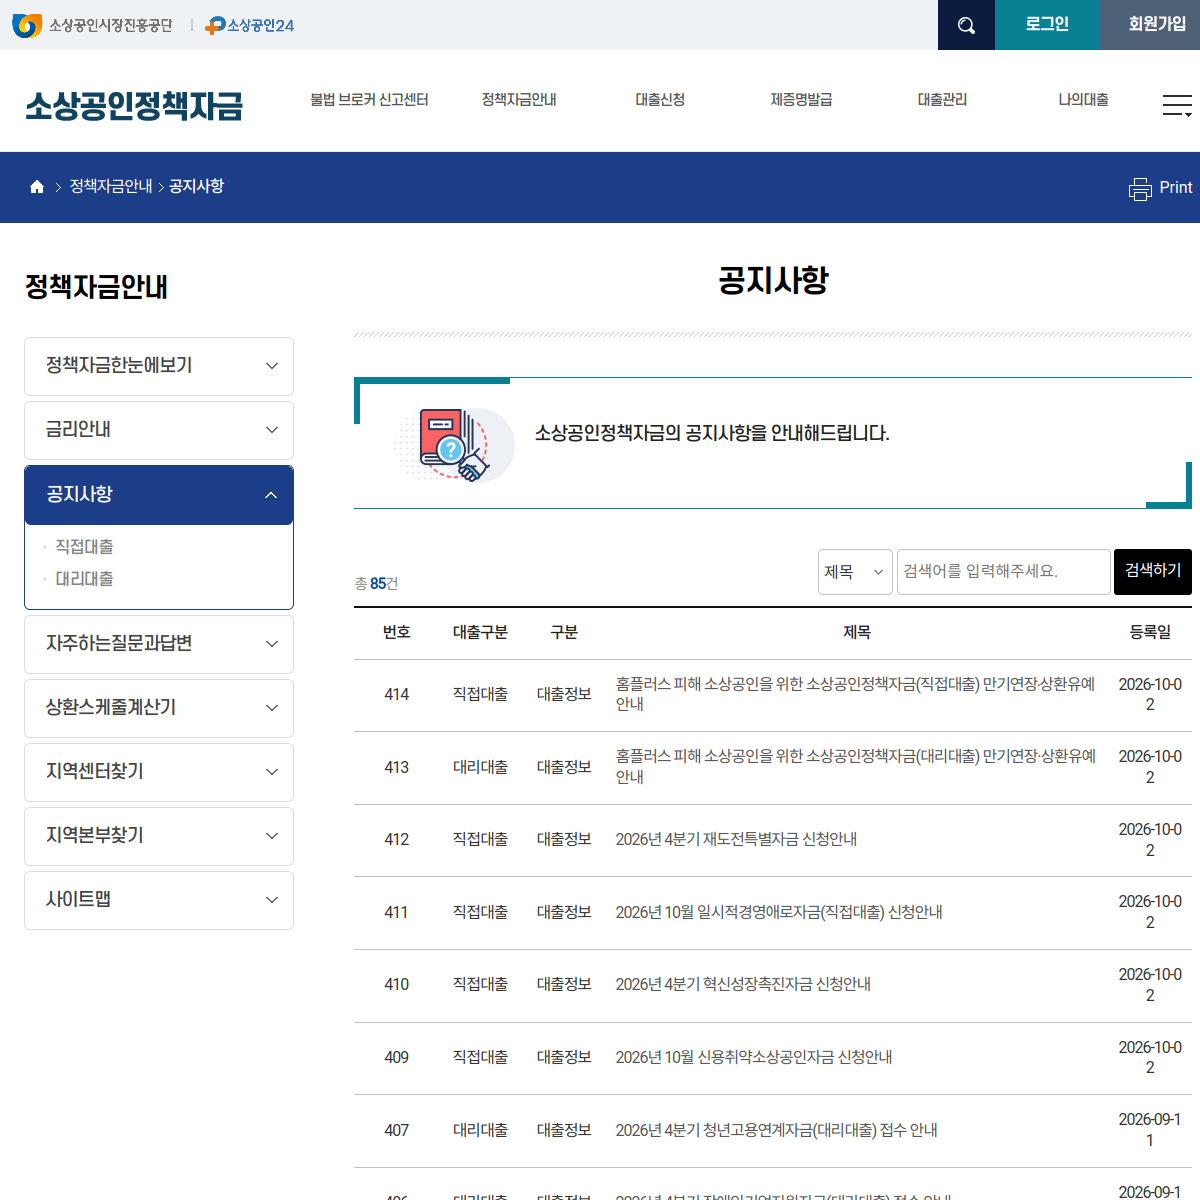The width and height of the screenshot is (1200, 1200).
Task: Click the 번호 column header
Action: tap(397, 633)
